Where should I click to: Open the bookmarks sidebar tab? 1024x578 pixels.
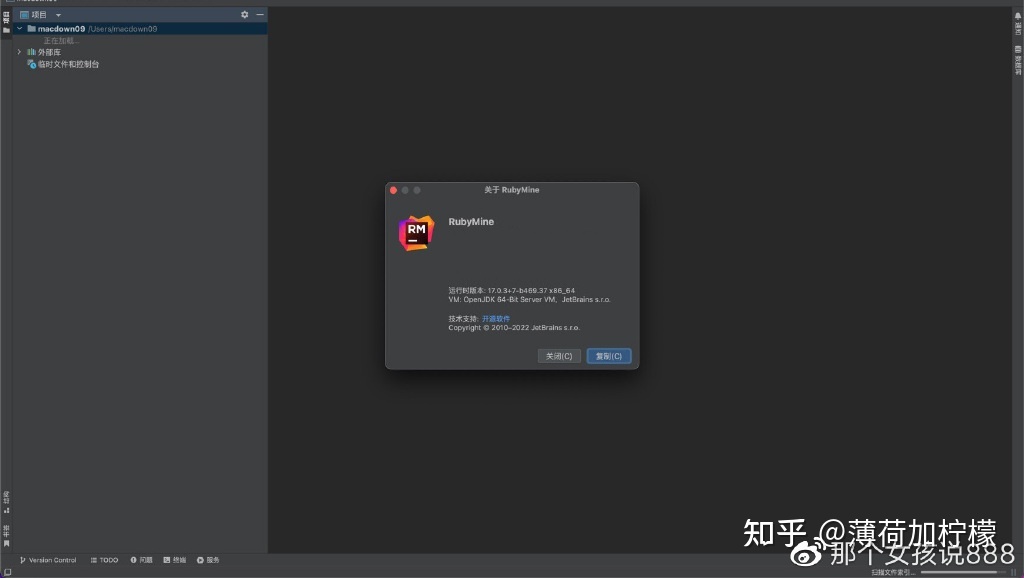click(6, 535)
